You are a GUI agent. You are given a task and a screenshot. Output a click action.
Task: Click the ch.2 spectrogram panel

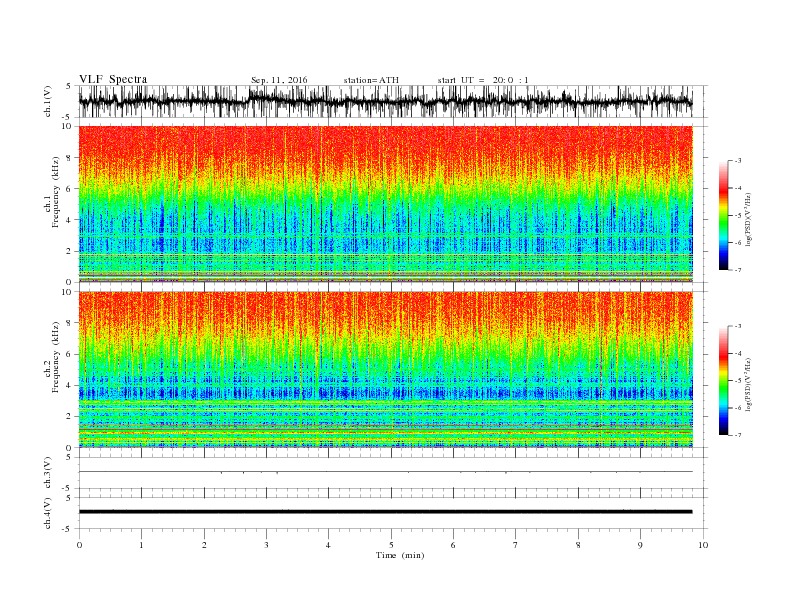tap(385, 370)
